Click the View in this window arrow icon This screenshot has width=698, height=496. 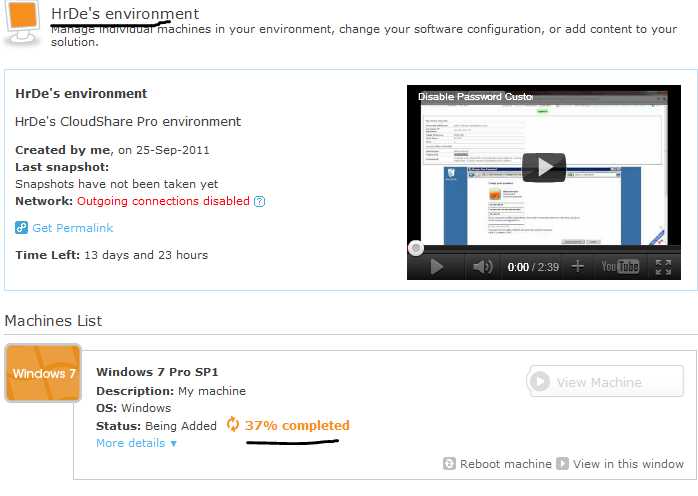[x=562, y=463]
